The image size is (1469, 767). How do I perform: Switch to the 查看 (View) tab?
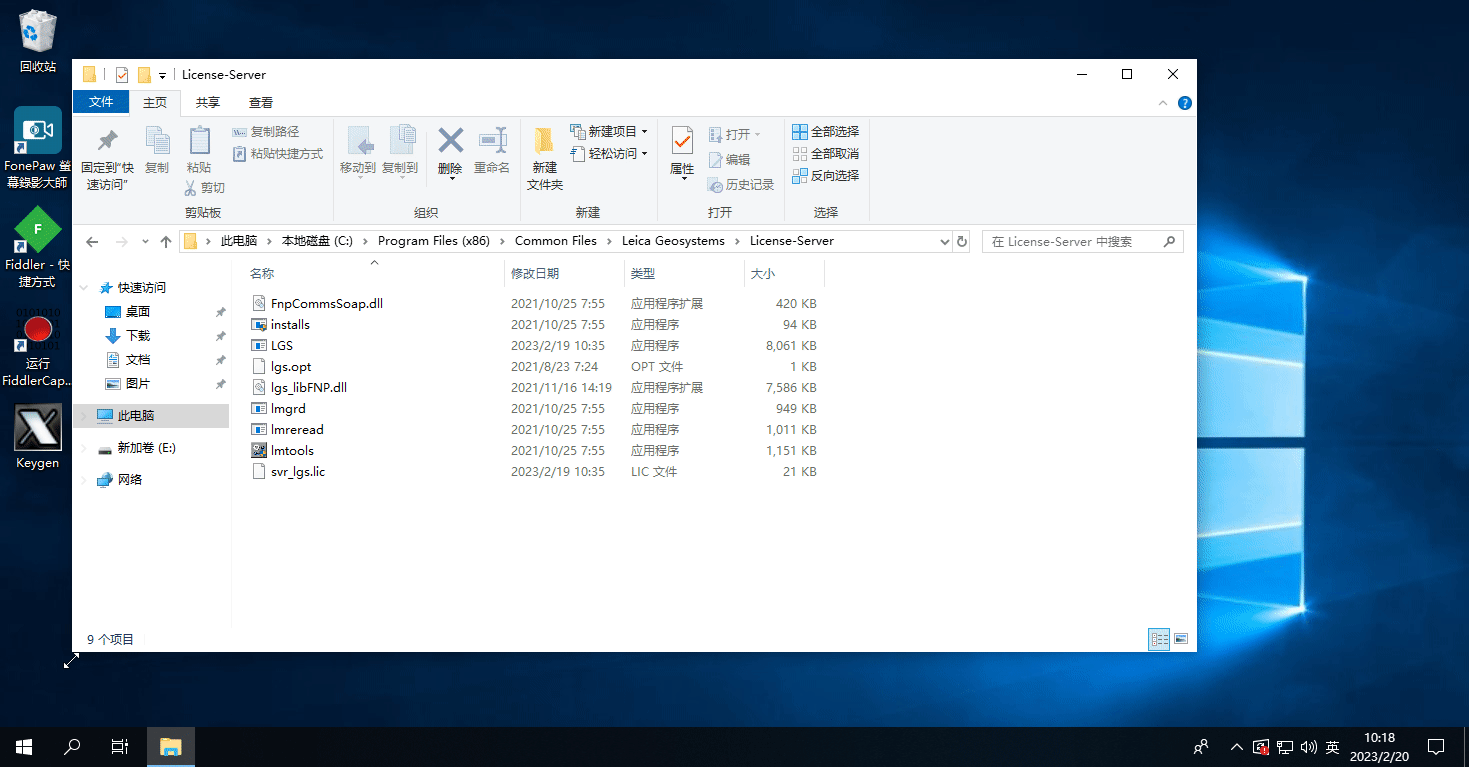pyautogui.click(x=261, y=102)
